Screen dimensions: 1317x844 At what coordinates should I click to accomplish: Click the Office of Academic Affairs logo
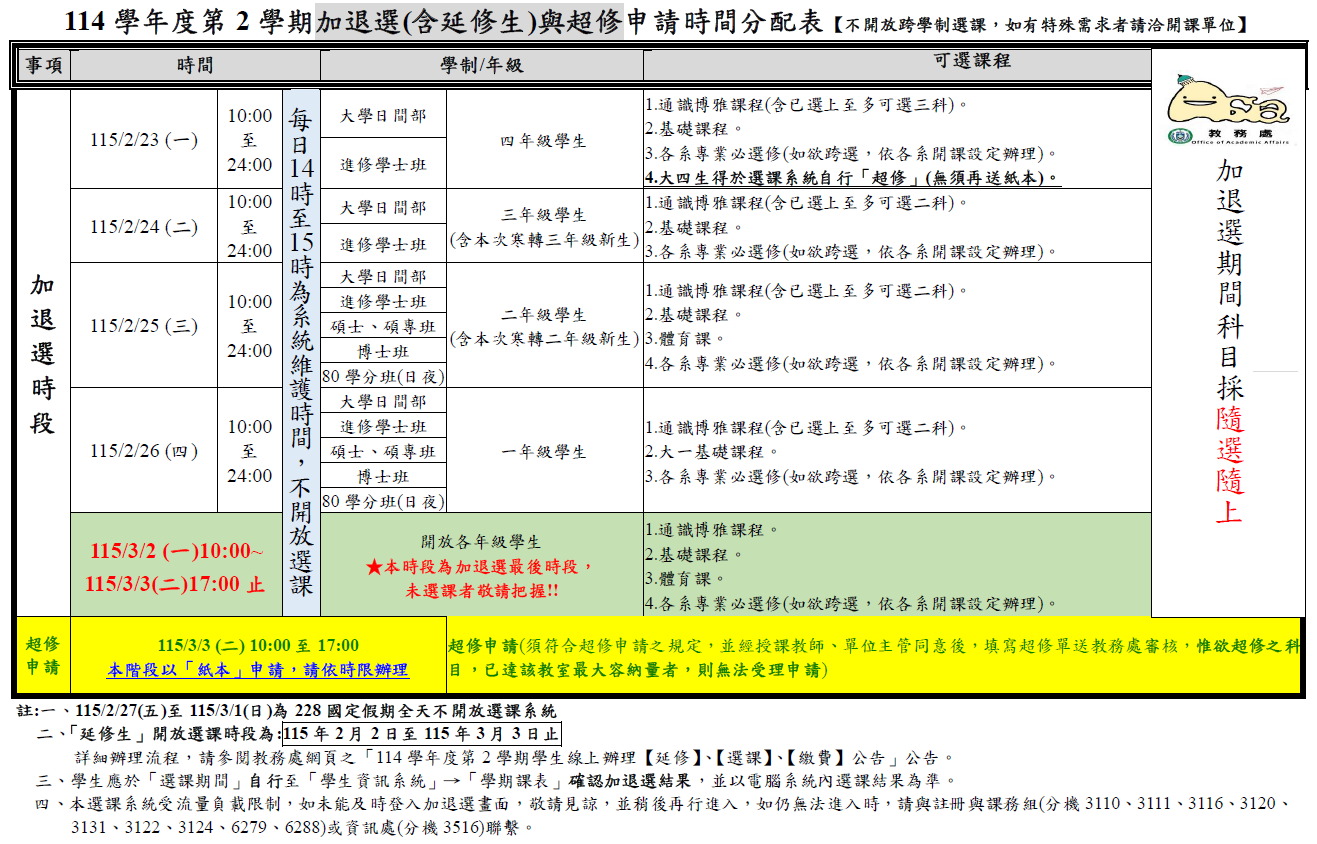[x=1228, y=111]
